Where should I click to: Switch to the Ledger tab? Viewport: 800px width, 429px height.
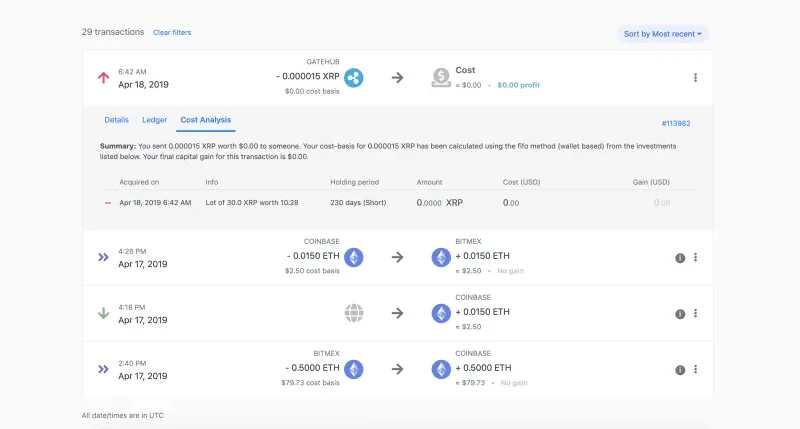tap(154, 120)
